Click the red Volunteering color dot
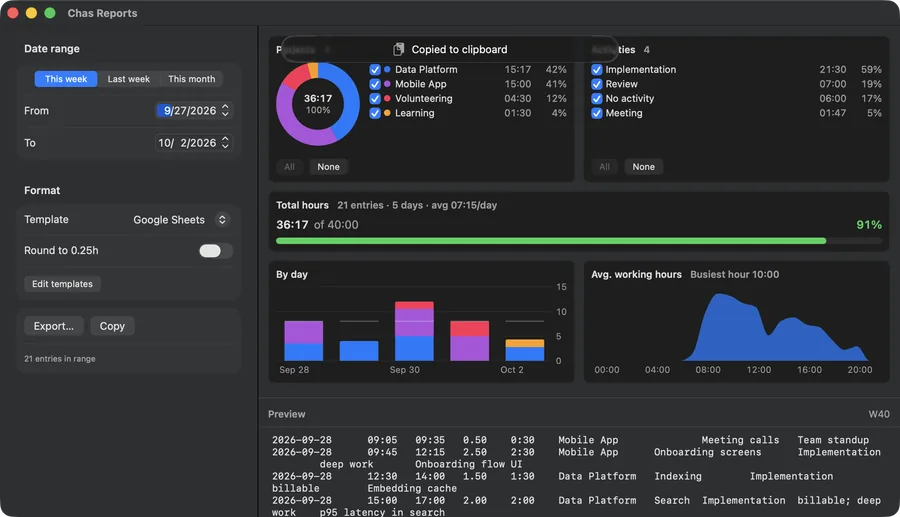 click(387, 99)
